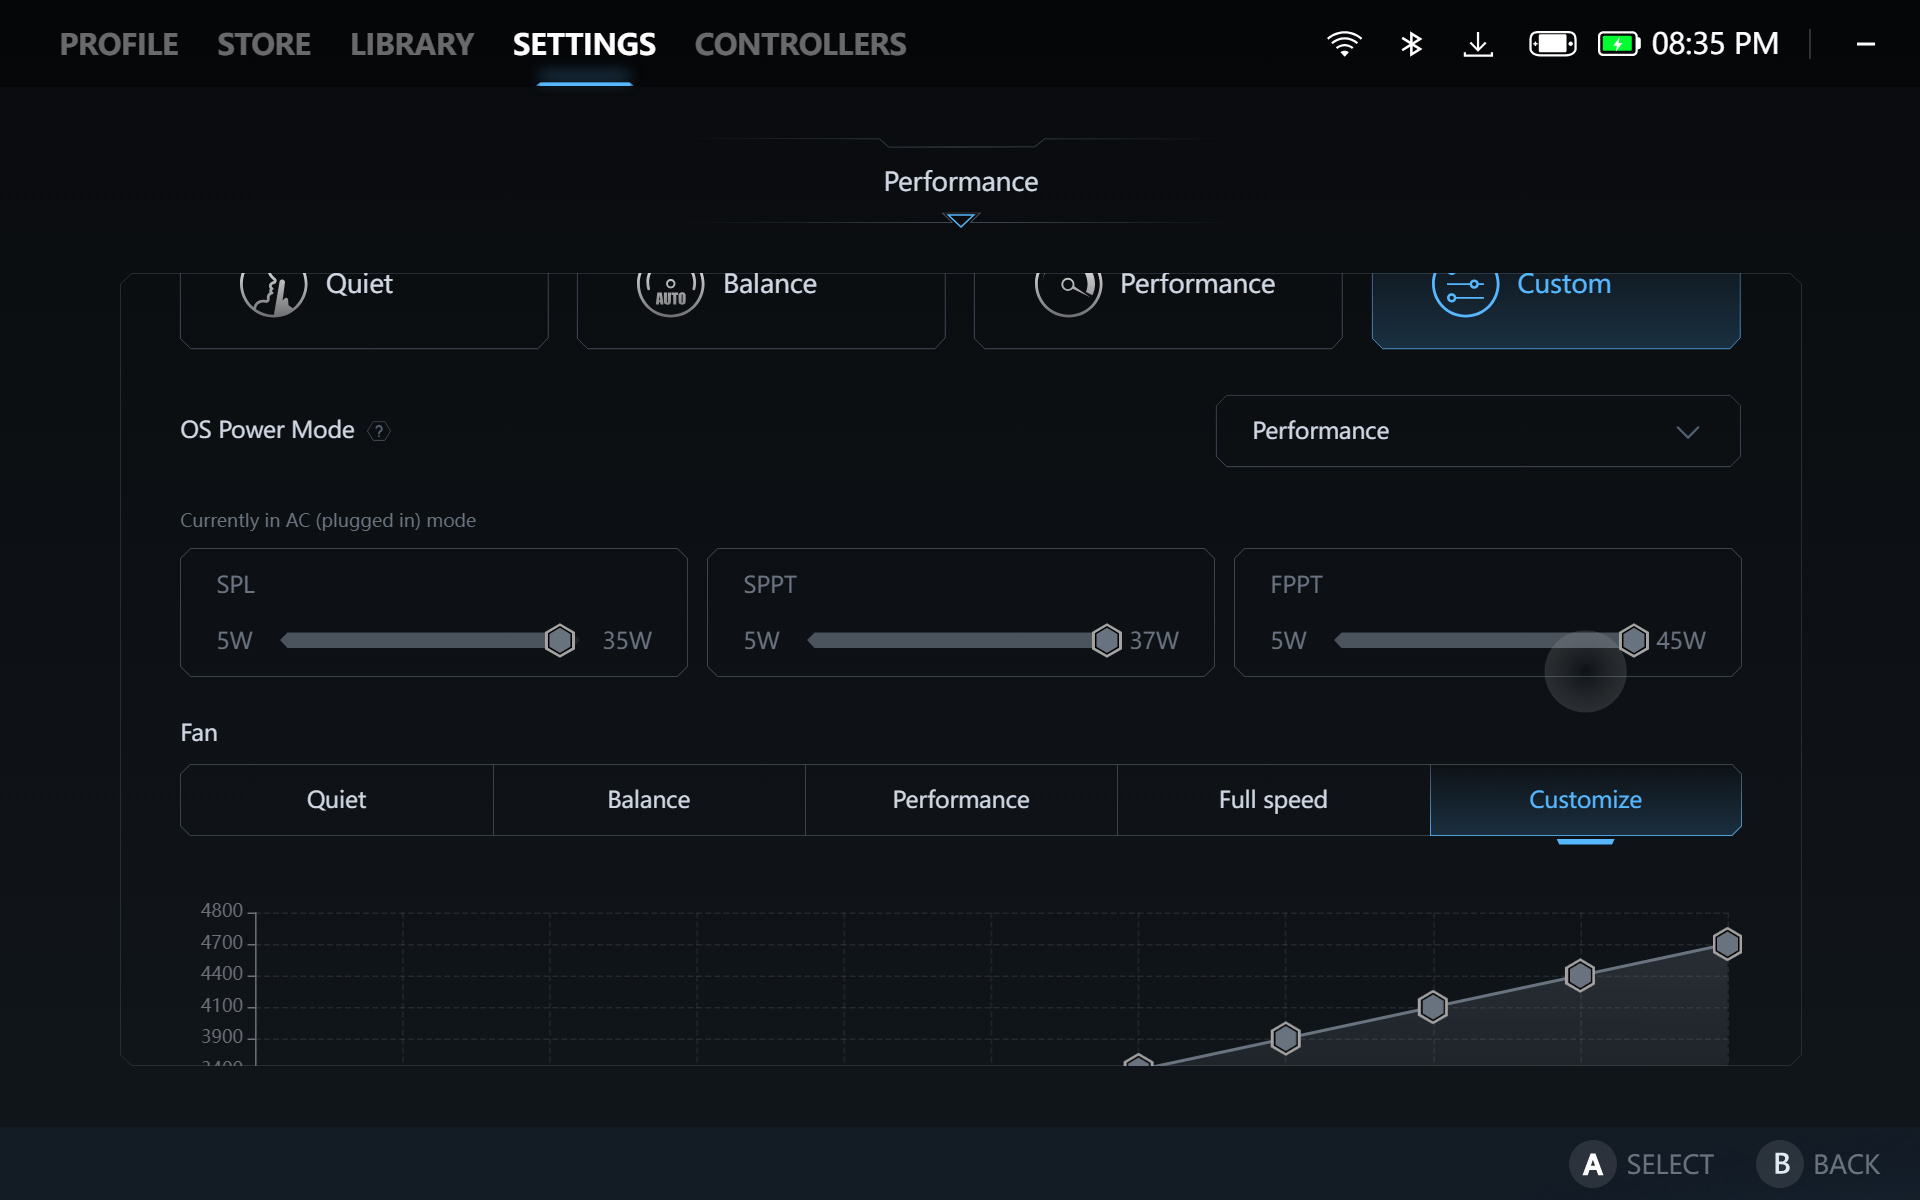Click the green charging battery icon
1920x1200 pixels.
(1618, 44)
